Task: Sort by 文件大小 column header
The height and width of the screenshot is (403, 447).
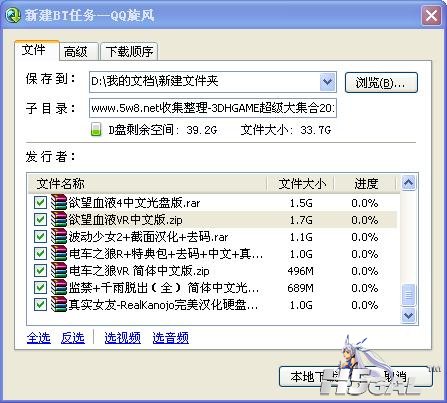Action: click(301, 183)
